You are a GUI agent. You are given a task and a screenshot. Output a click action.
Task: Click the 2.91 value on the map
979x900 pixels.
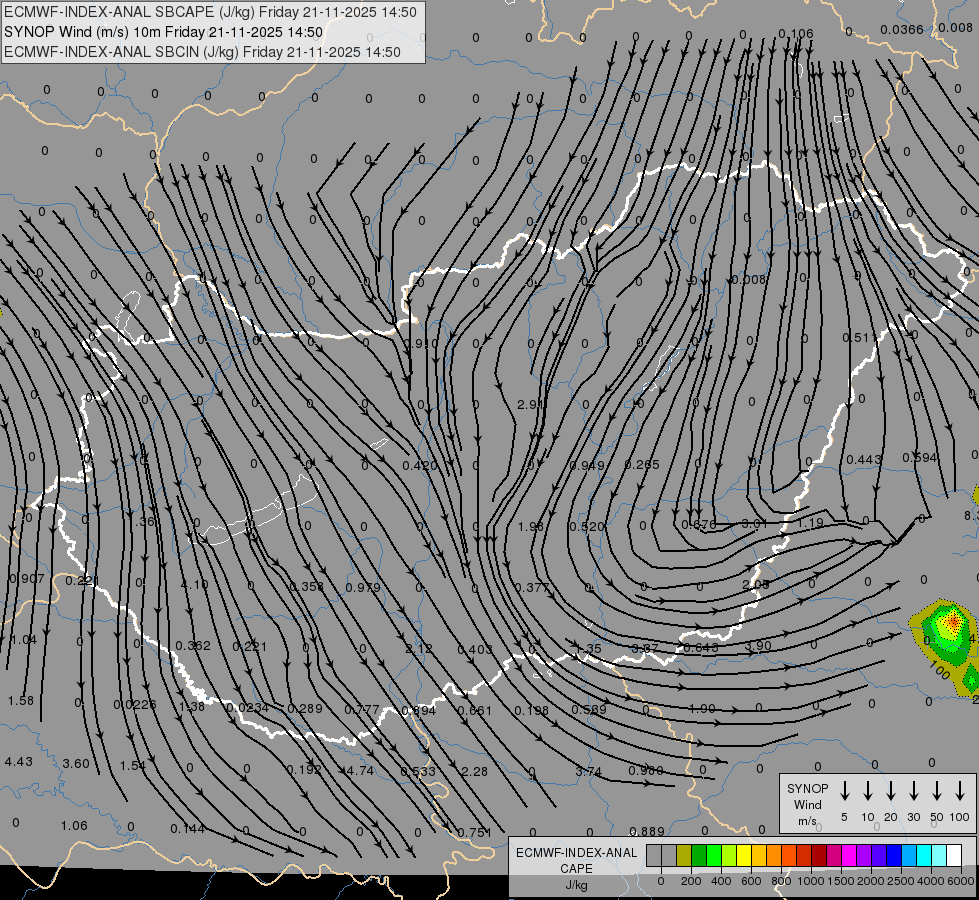[x=530, y=404]
